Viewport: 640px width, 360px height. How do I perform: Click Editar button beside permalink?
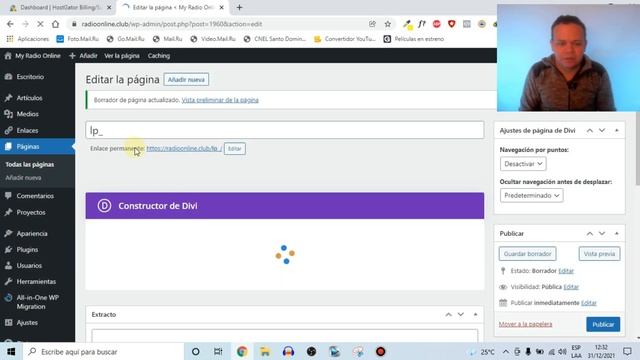pyautogui.click(x=235, y=149)
